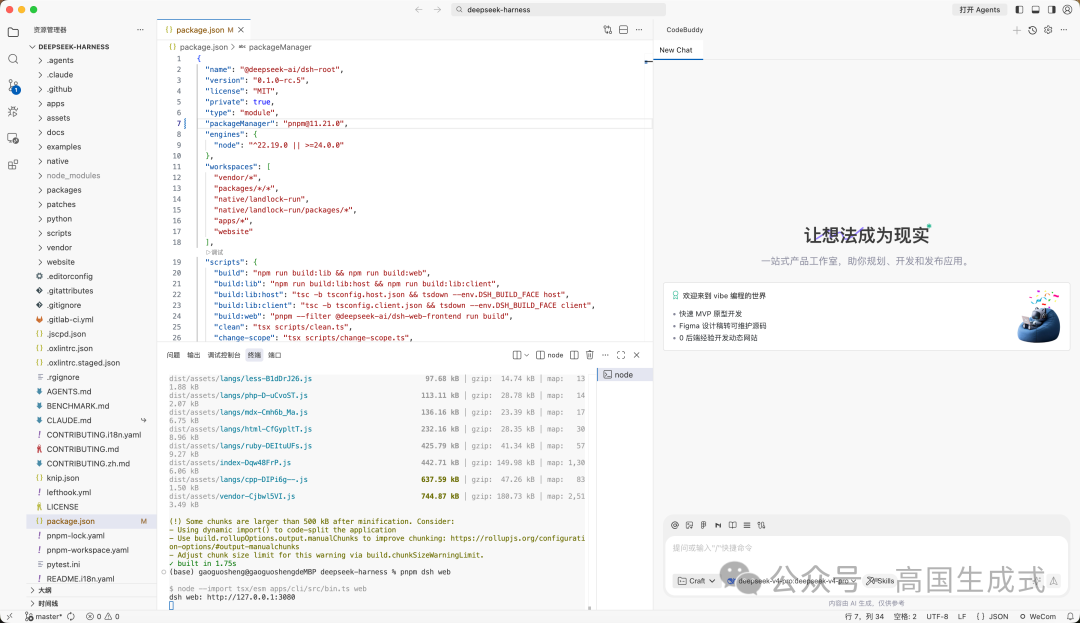Image resolution: width=1080 pixels, height=623 pixels.
Task: Toggle the secondary sidebar visibility
Action: (1052, 10)
